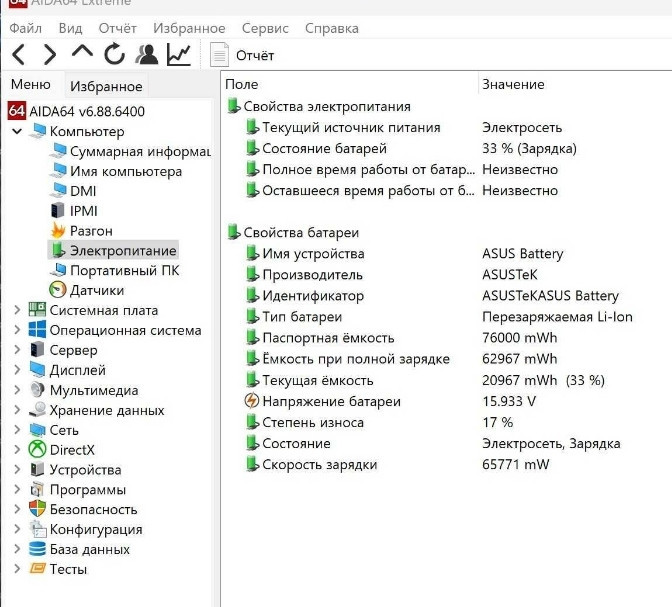
Task: Expand the Операционная система node
Action: pos(17,330)
